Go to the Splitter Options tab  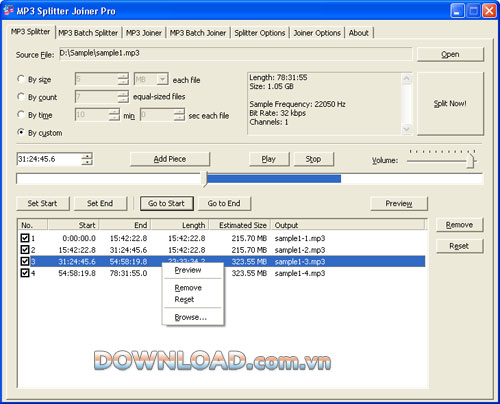260,33
